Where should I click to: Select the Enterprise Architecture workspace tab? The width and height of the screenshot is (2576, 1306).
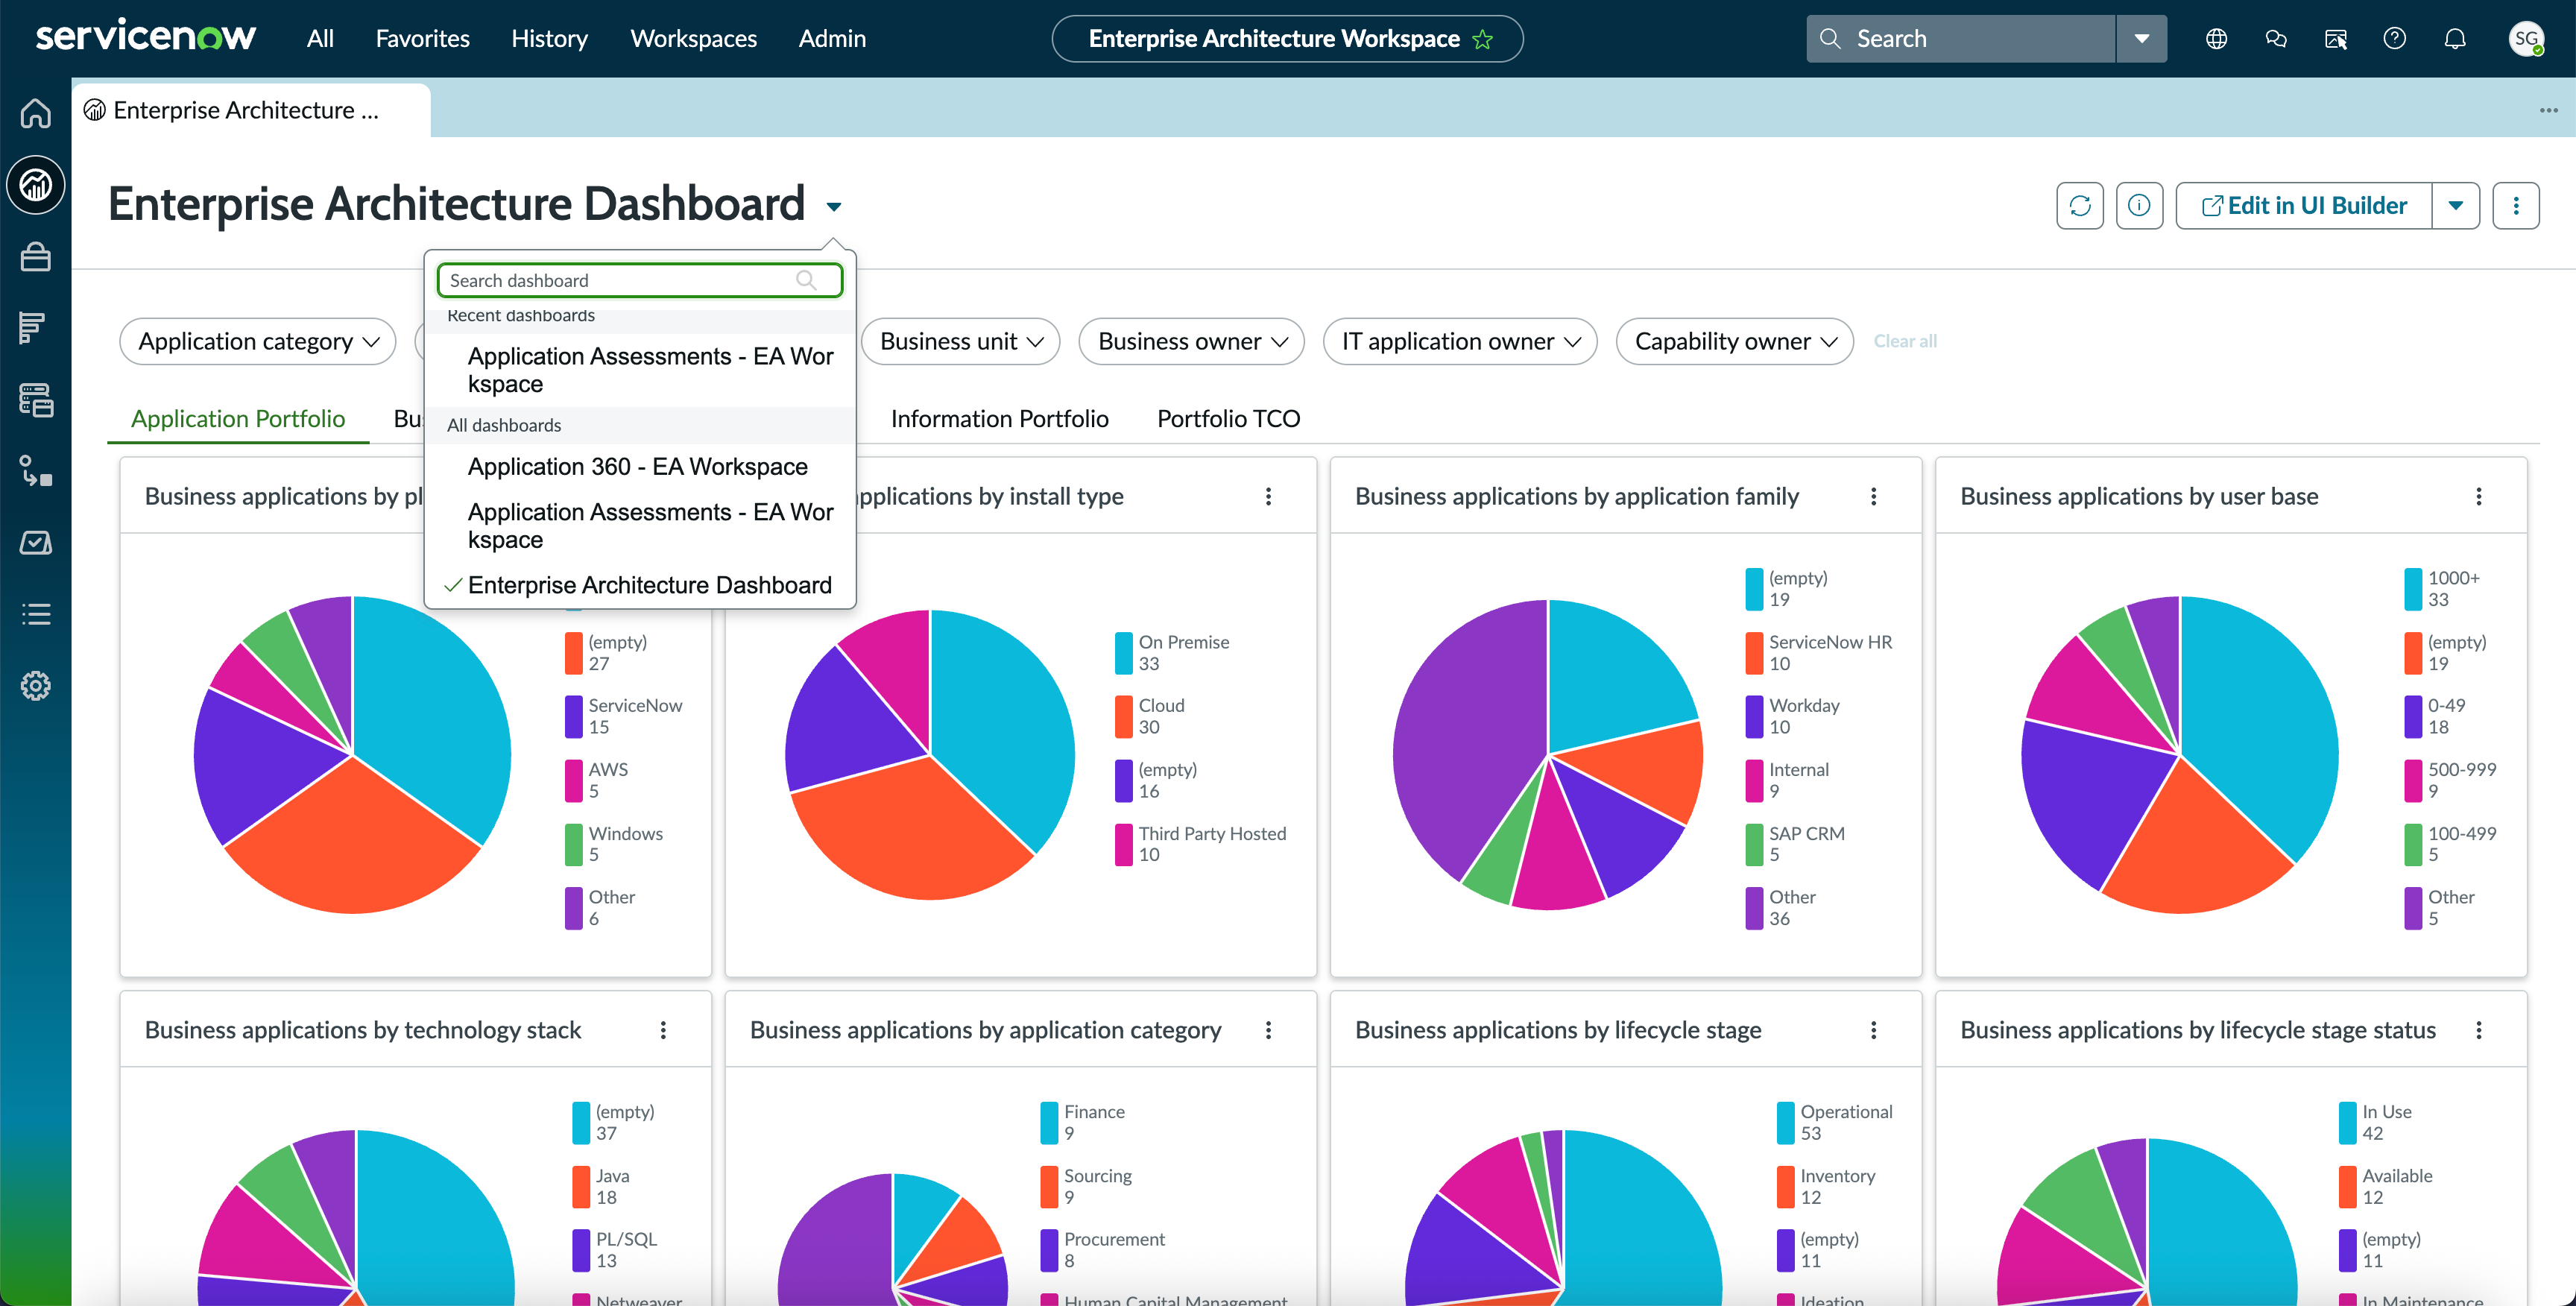pyautogui.click(x=250, y=110)
